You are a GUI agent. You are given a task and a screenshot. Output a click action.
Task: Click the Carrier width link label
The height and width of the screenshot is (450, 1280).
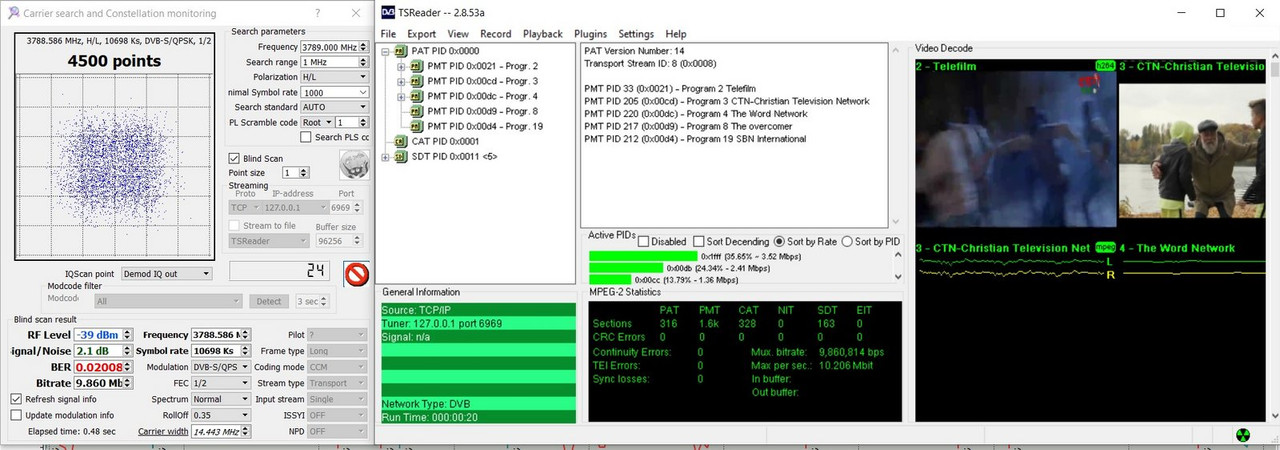(x=163, y=431)
